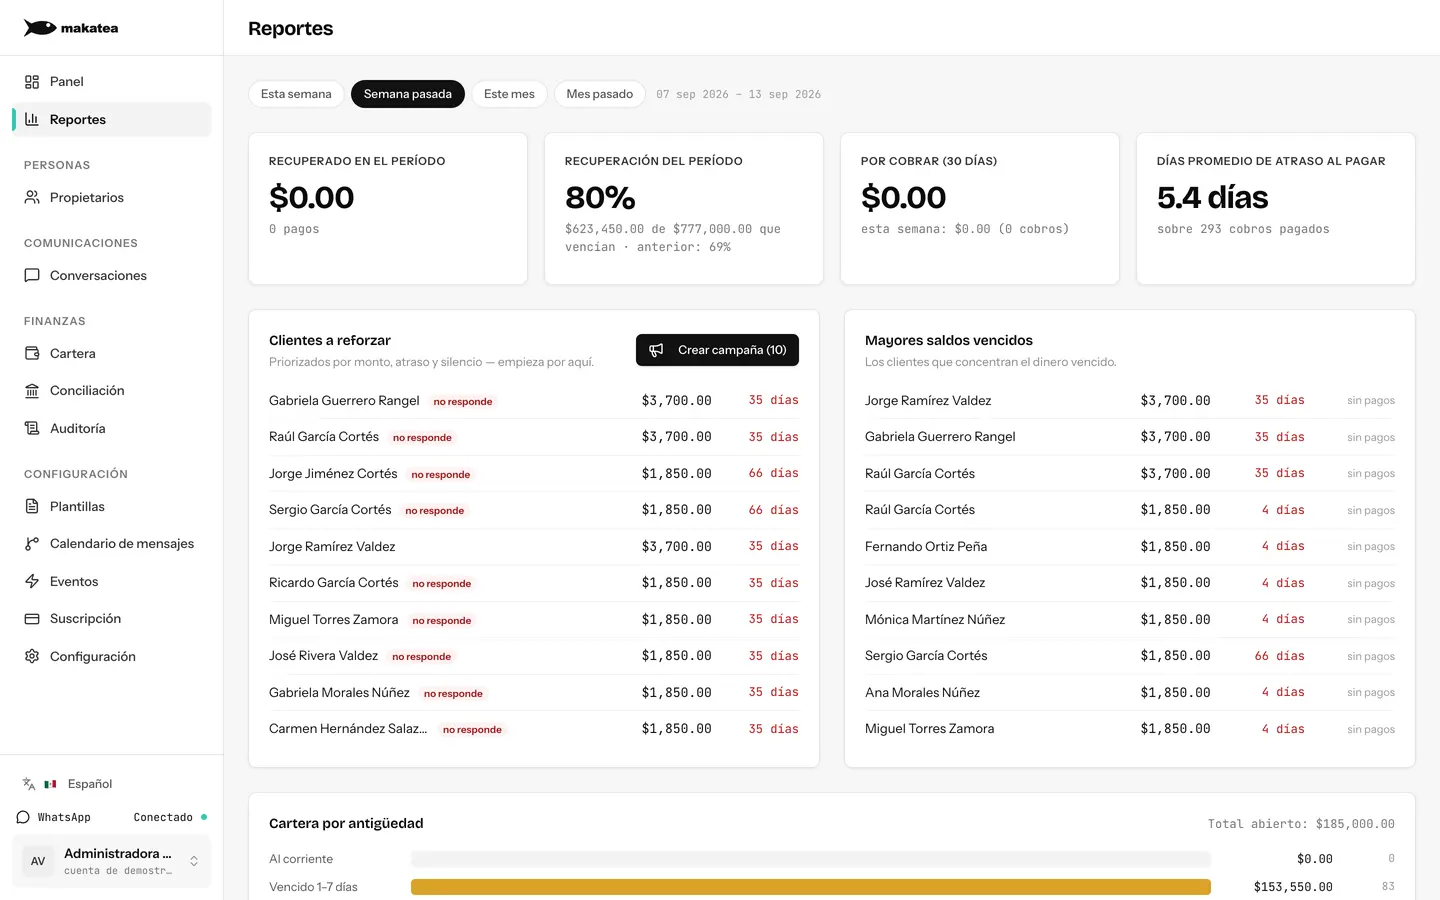
Task: Select the Esta semana period tab
Action: coord(296,94)
